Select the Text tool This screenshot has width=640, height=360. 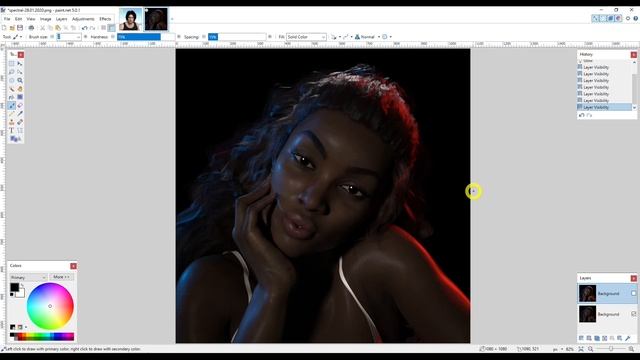coord(12,131)
